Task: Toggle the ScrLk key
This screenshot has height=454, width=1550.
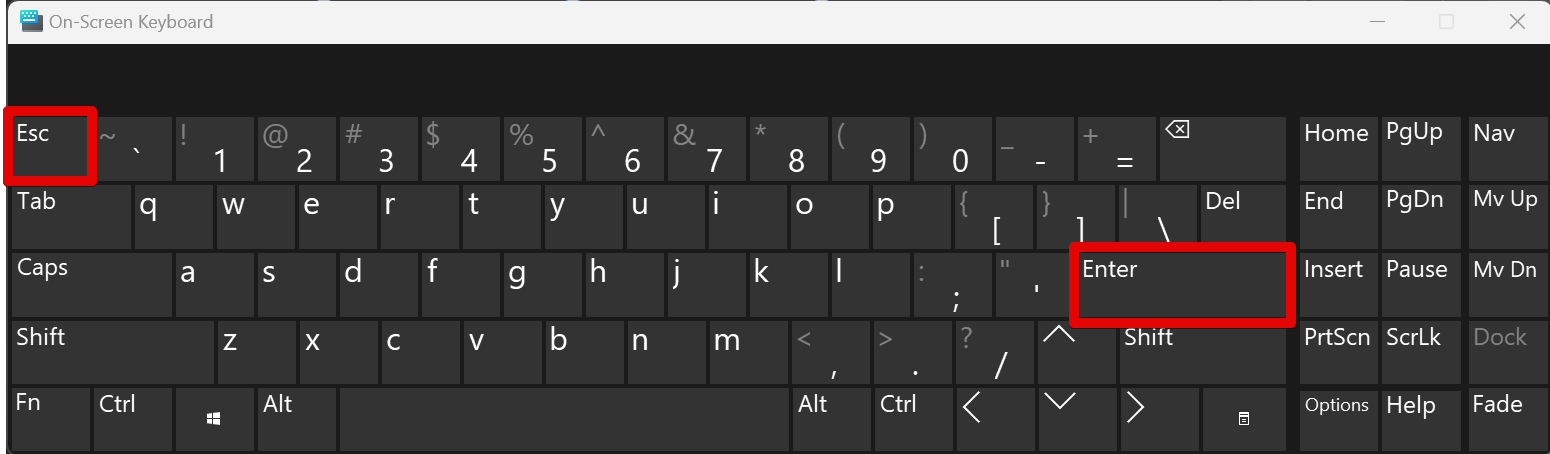Action: (x=1421, y=352)
